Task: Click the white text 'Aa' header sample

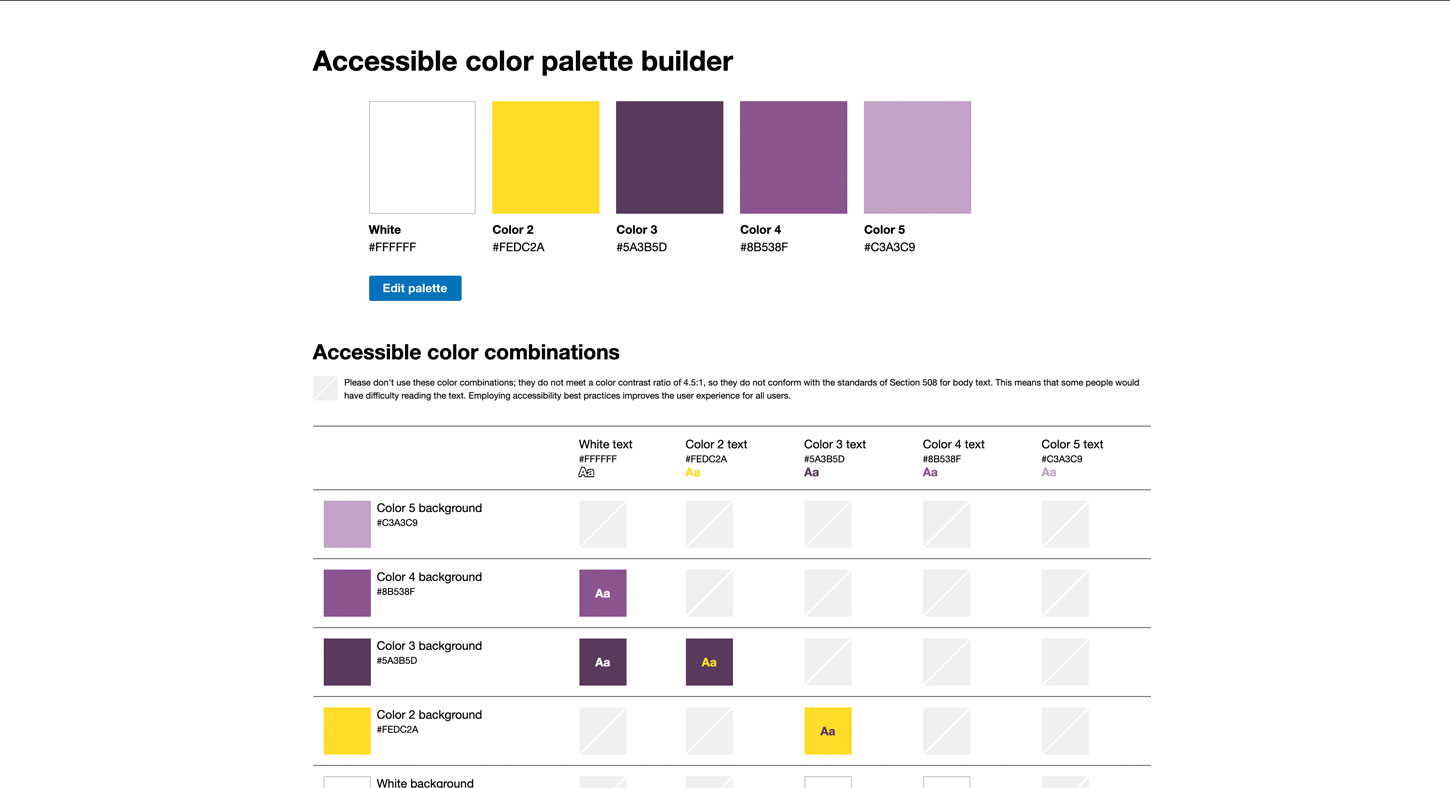Action: (587, 472)
